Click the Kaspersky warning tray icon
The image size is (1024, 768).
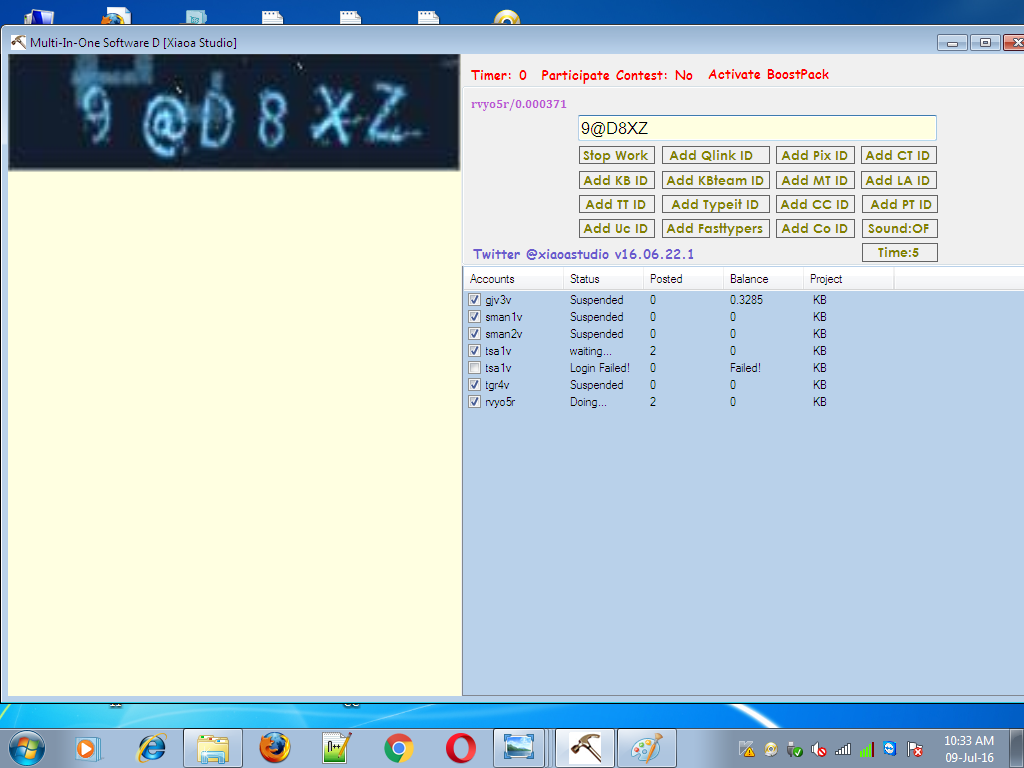click(x=746, y=749)
